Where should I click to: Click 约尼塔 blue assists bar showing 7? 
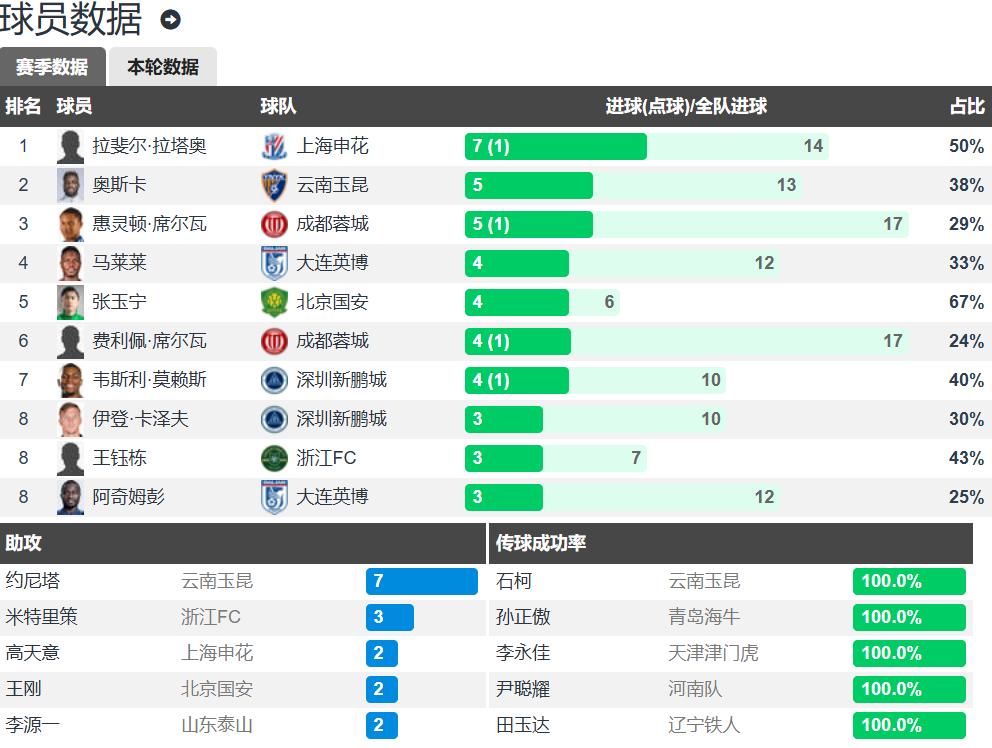[421, 581]
